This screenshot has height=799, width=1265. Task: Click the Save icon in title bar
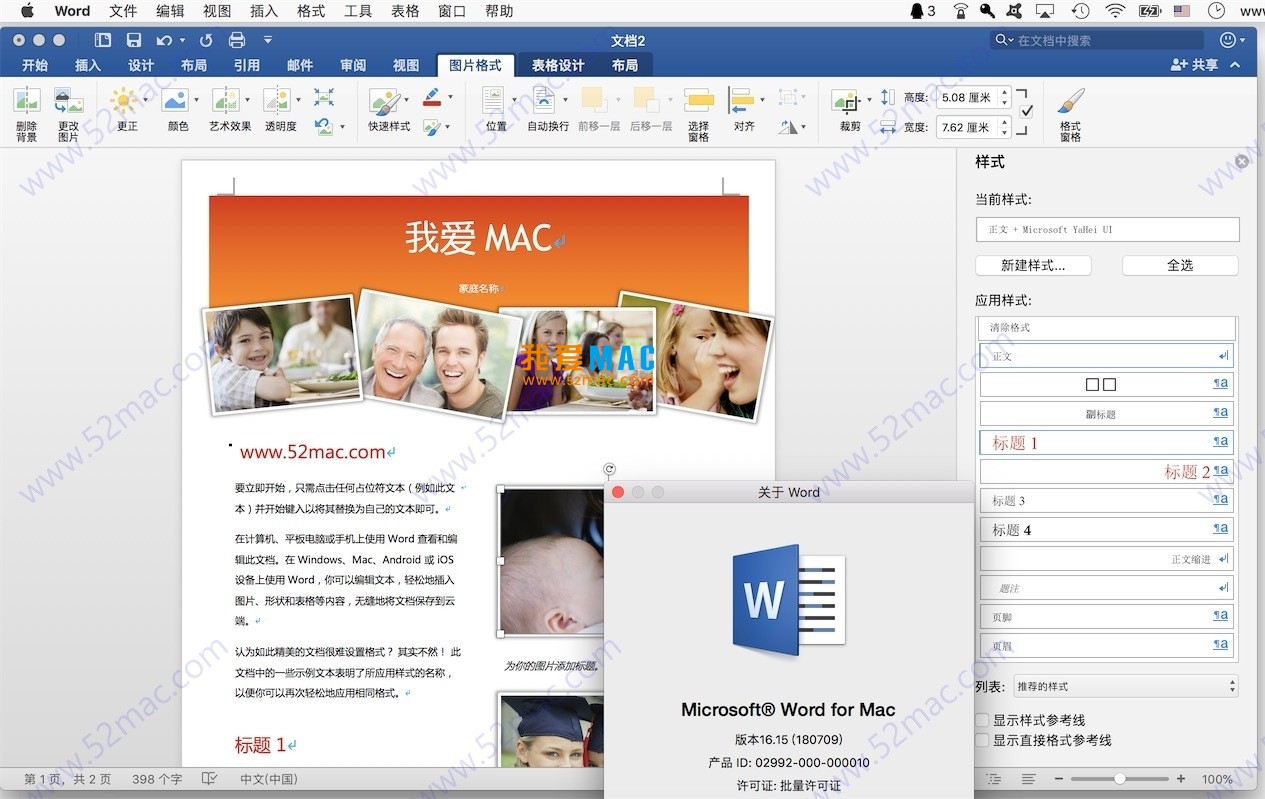[x=134, y=40]
